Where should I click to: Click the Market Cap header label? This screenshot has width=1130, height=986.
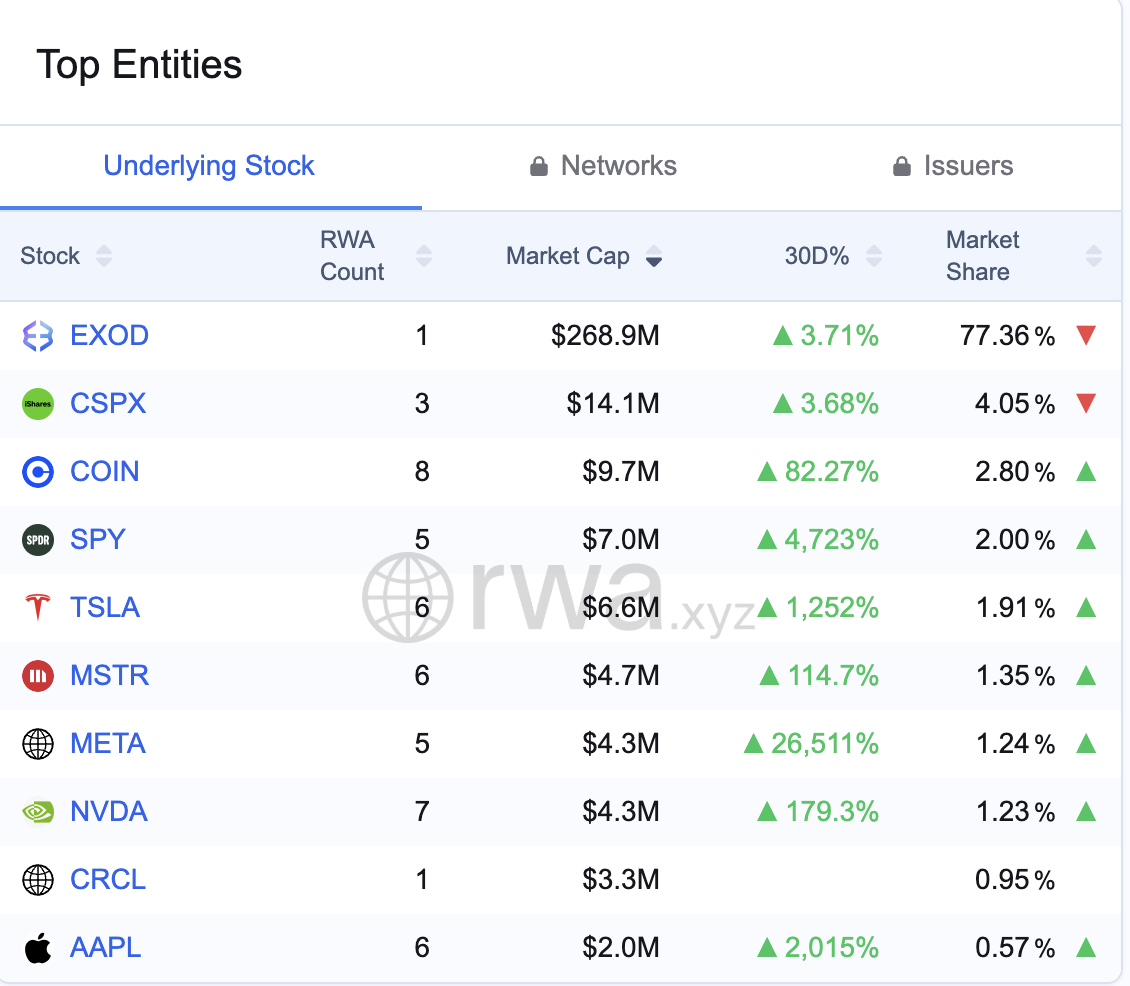pyautogui.click(x=568, y=256)
